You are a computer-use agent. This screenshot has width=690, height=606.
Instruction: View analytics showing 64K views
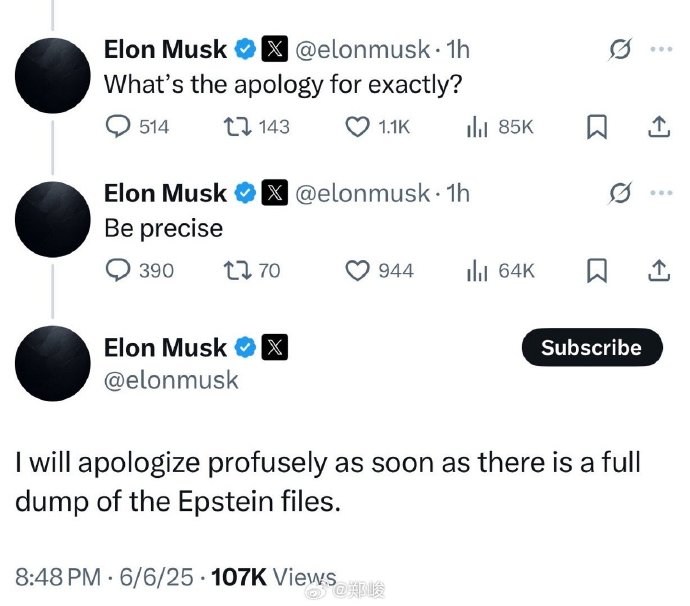click(477, 270)
